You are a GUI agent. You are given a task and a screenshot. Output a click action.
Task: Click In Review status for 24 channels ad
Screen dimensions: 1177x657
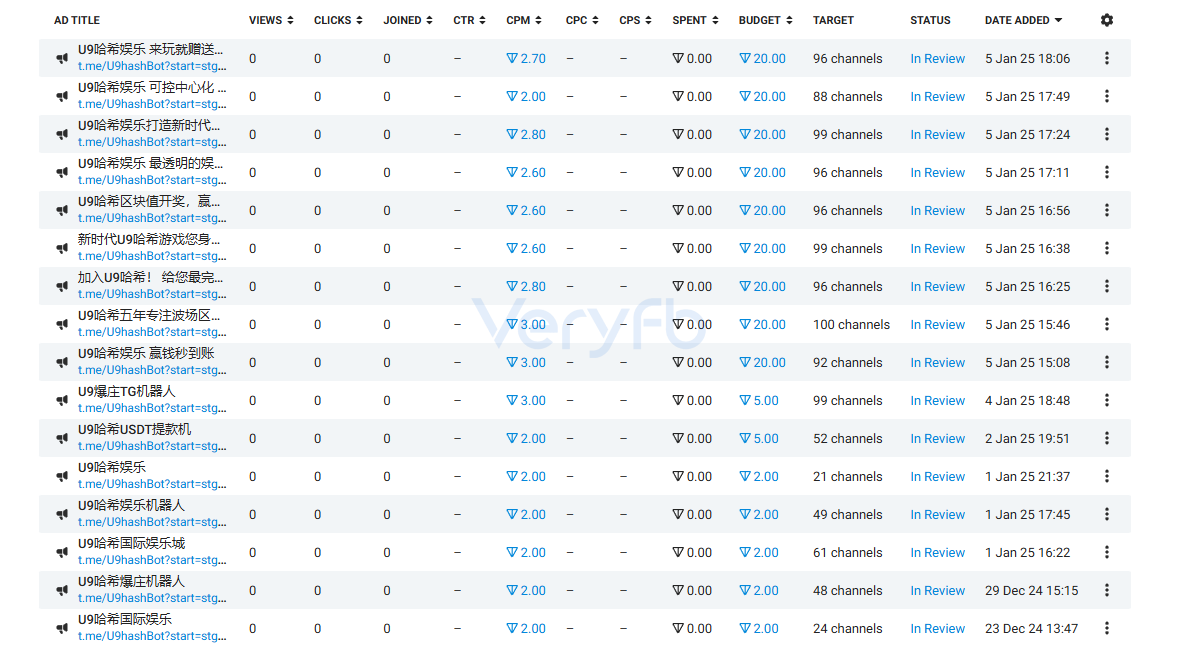pyautogui.click(x=938, y=628)
